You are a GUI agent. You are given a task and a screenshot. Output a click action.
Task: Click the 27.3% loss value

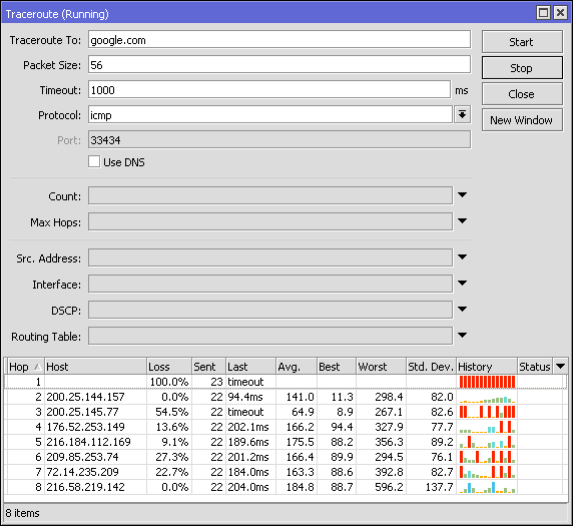(172, 457)
